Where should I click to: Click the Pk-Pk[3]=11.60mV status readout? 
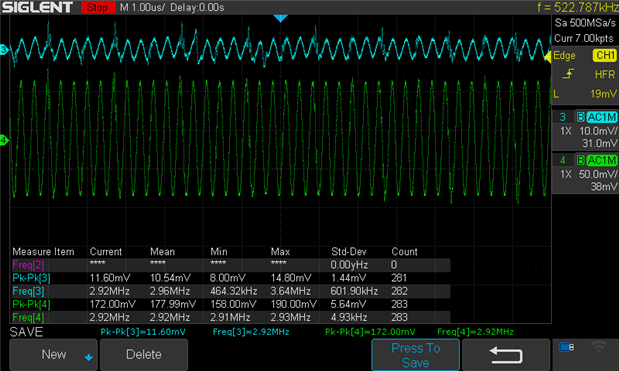(x=143, y=332)
